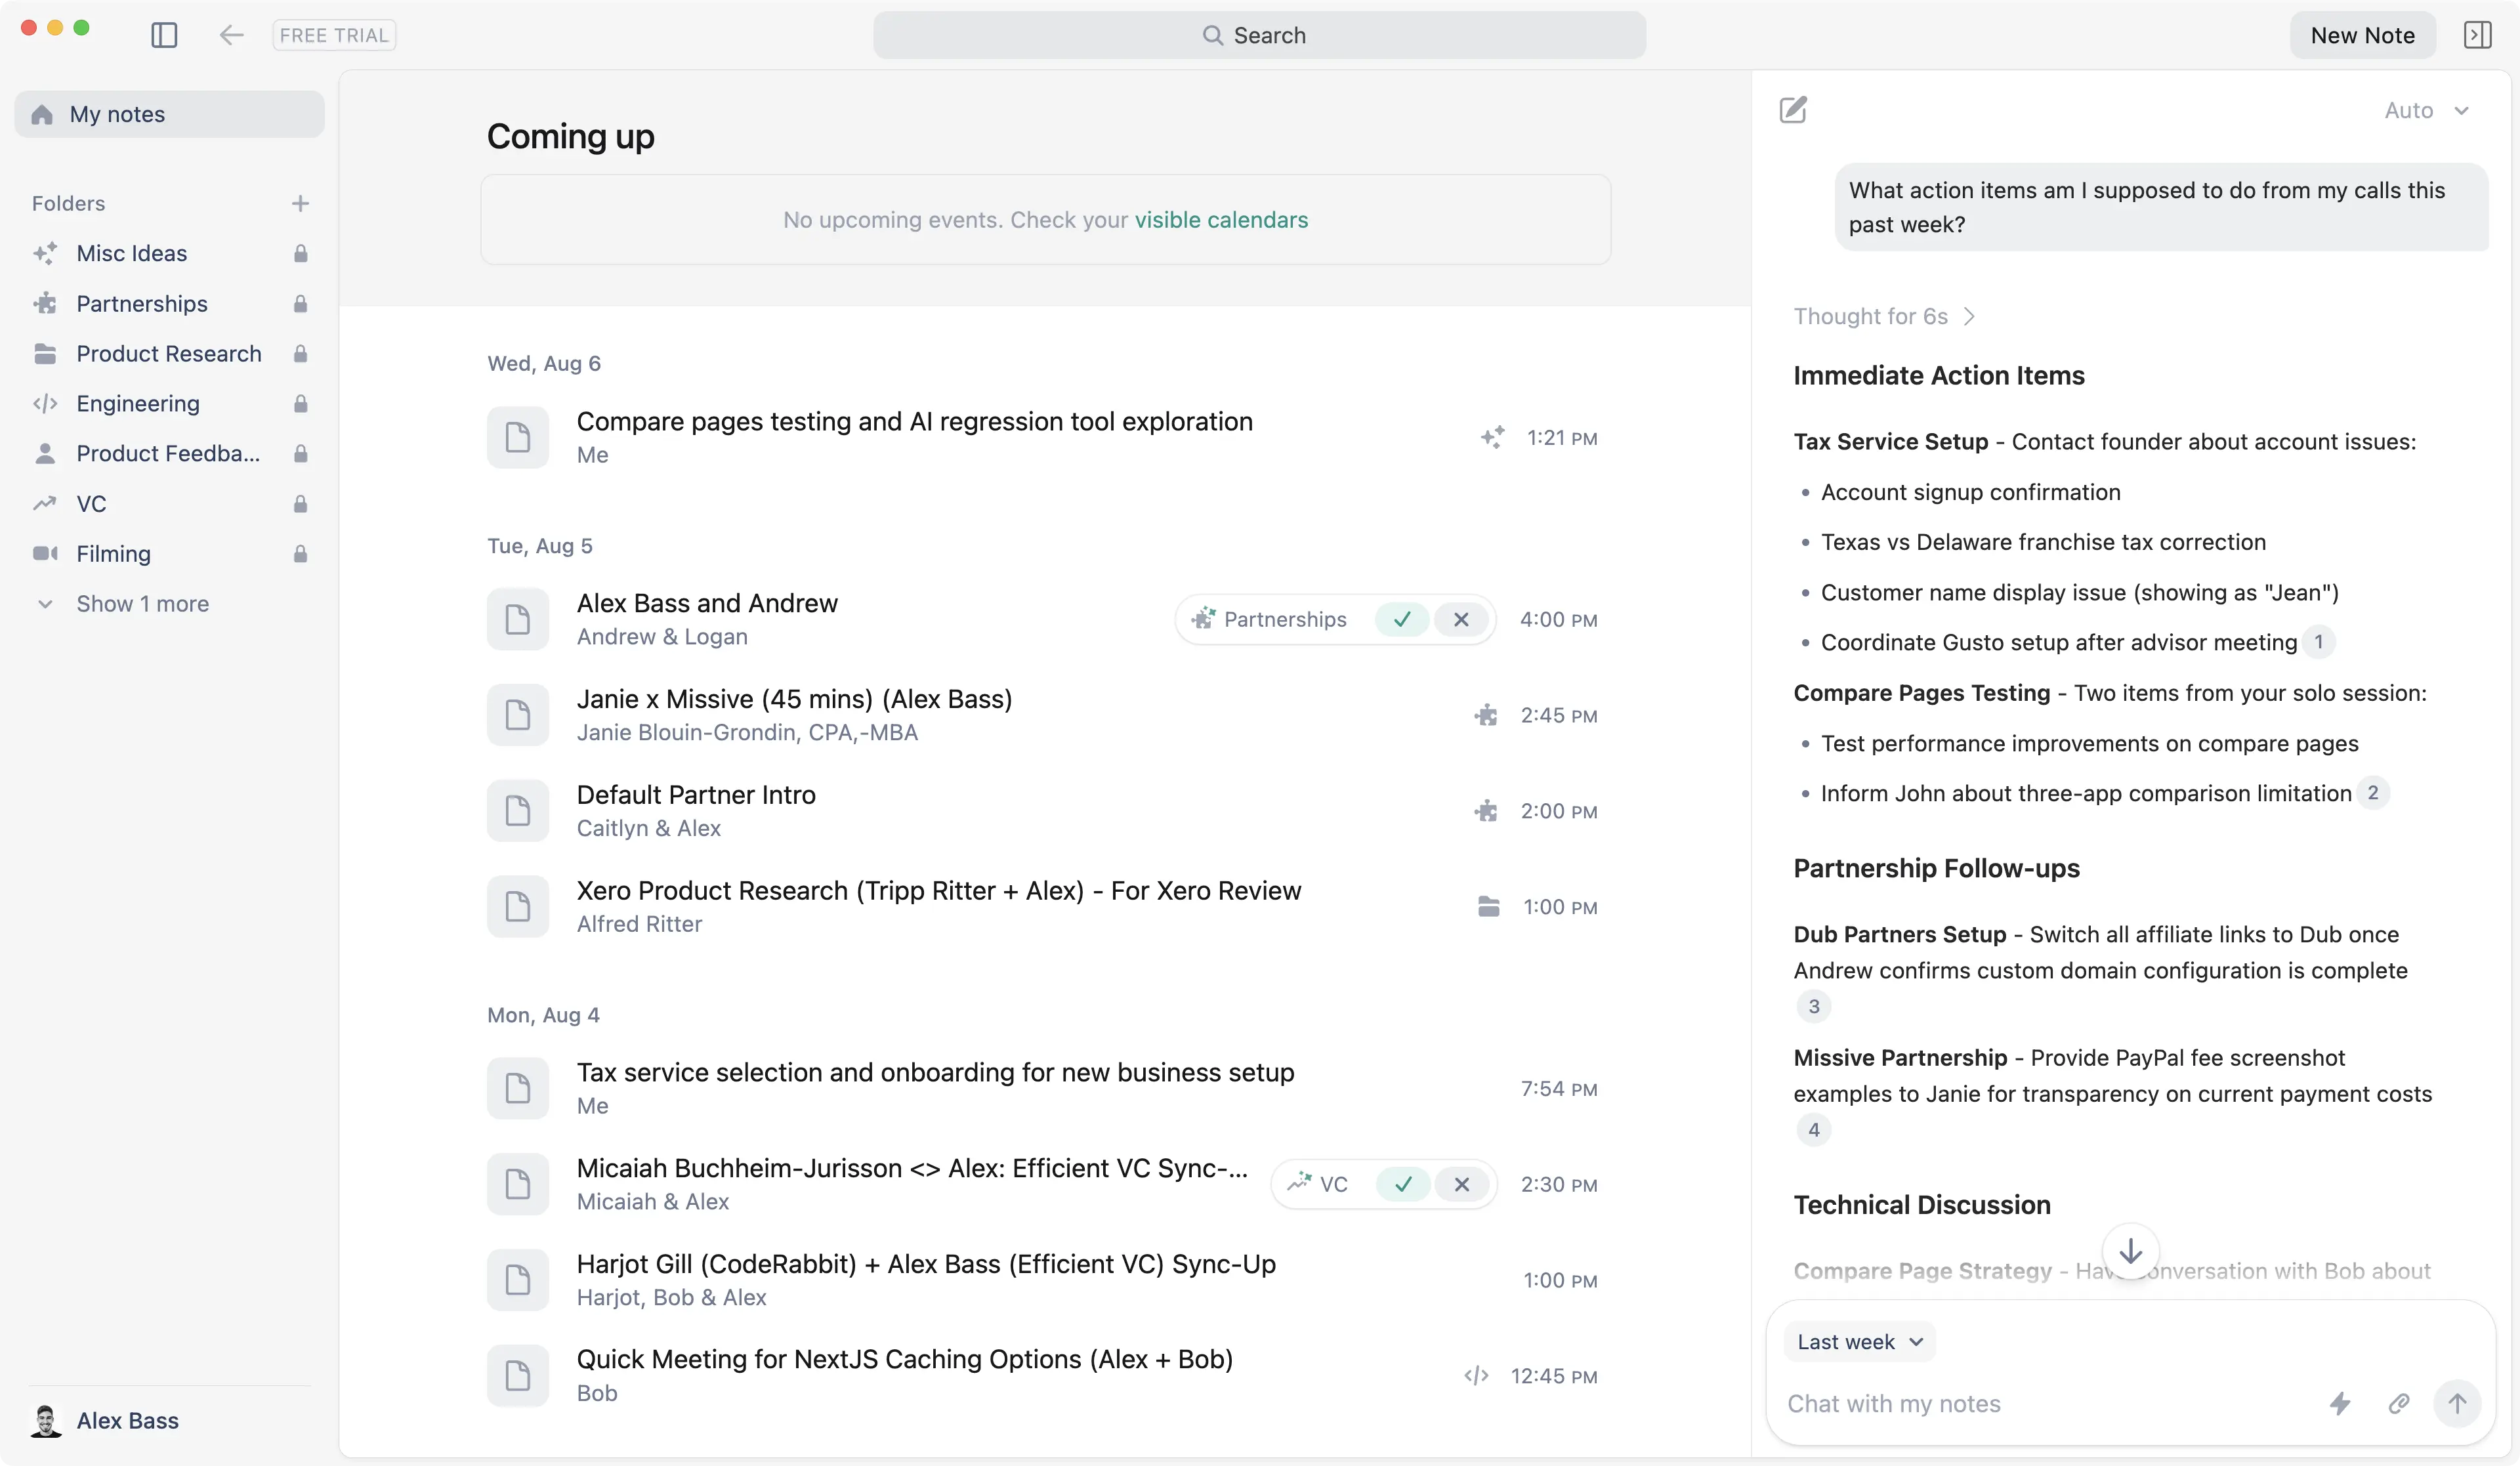
Task: Accept the VC folder suggestion checkmark
Action: click(x=1403, y=1184)
